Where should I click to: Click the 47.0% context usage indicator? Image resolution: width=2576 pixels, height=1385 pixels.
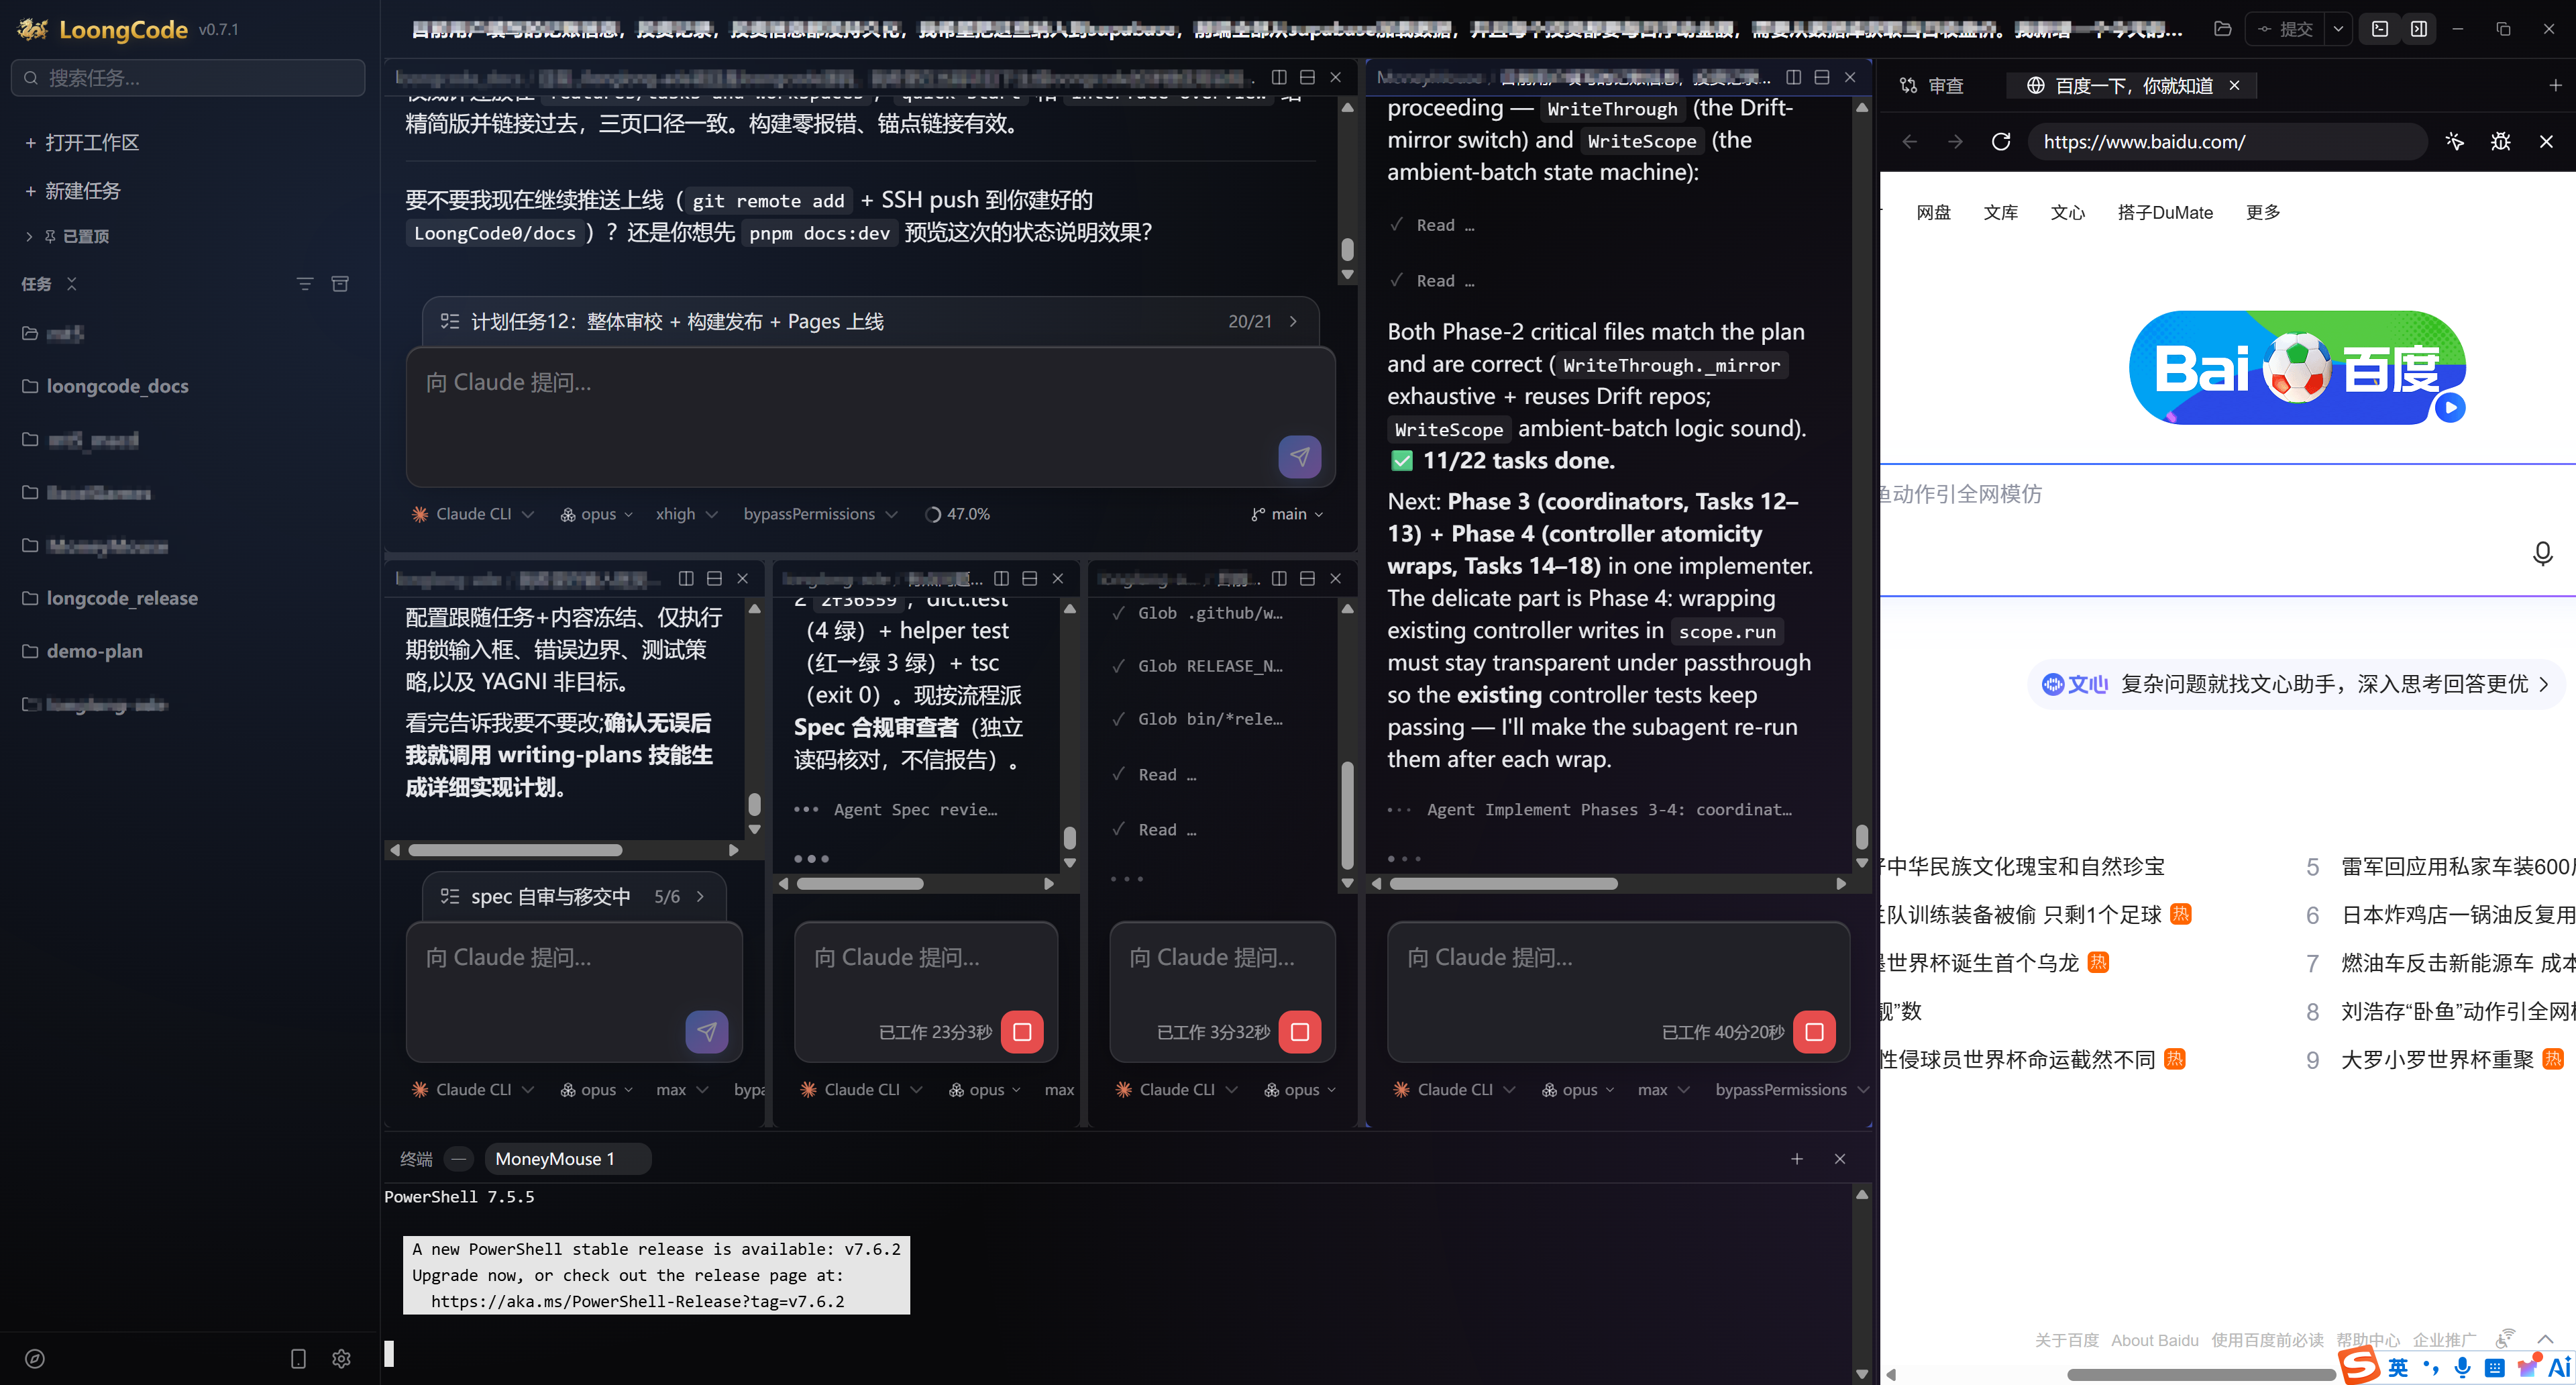click(958, 514)
